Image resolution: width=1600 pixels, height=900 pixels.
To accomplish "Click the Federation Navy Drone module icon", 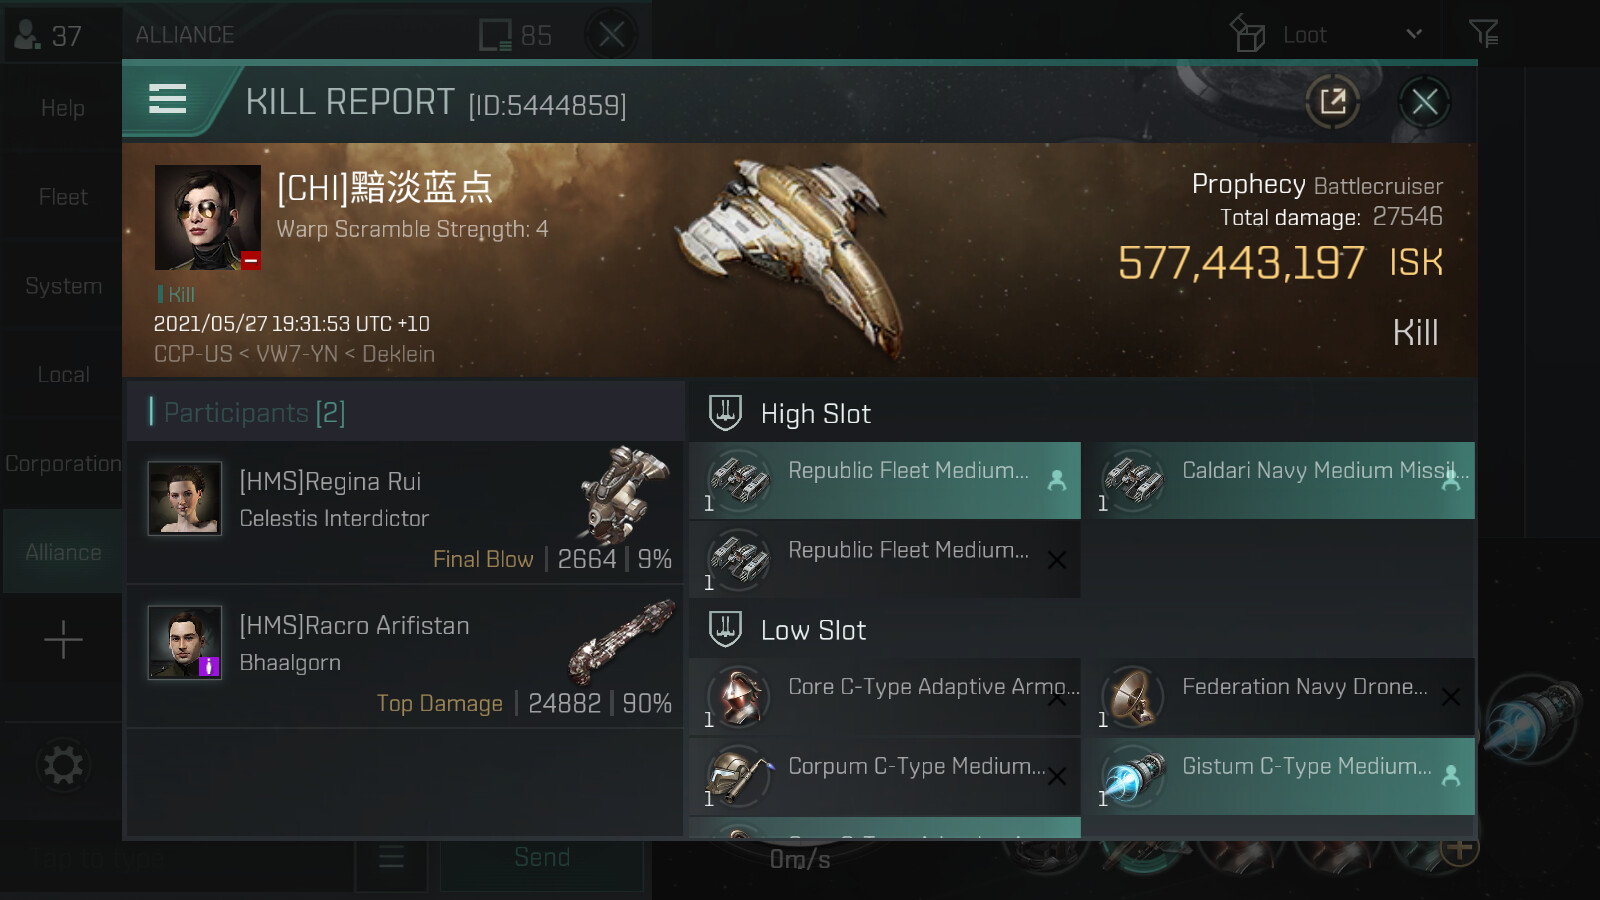I will (x=1133, y=697).
